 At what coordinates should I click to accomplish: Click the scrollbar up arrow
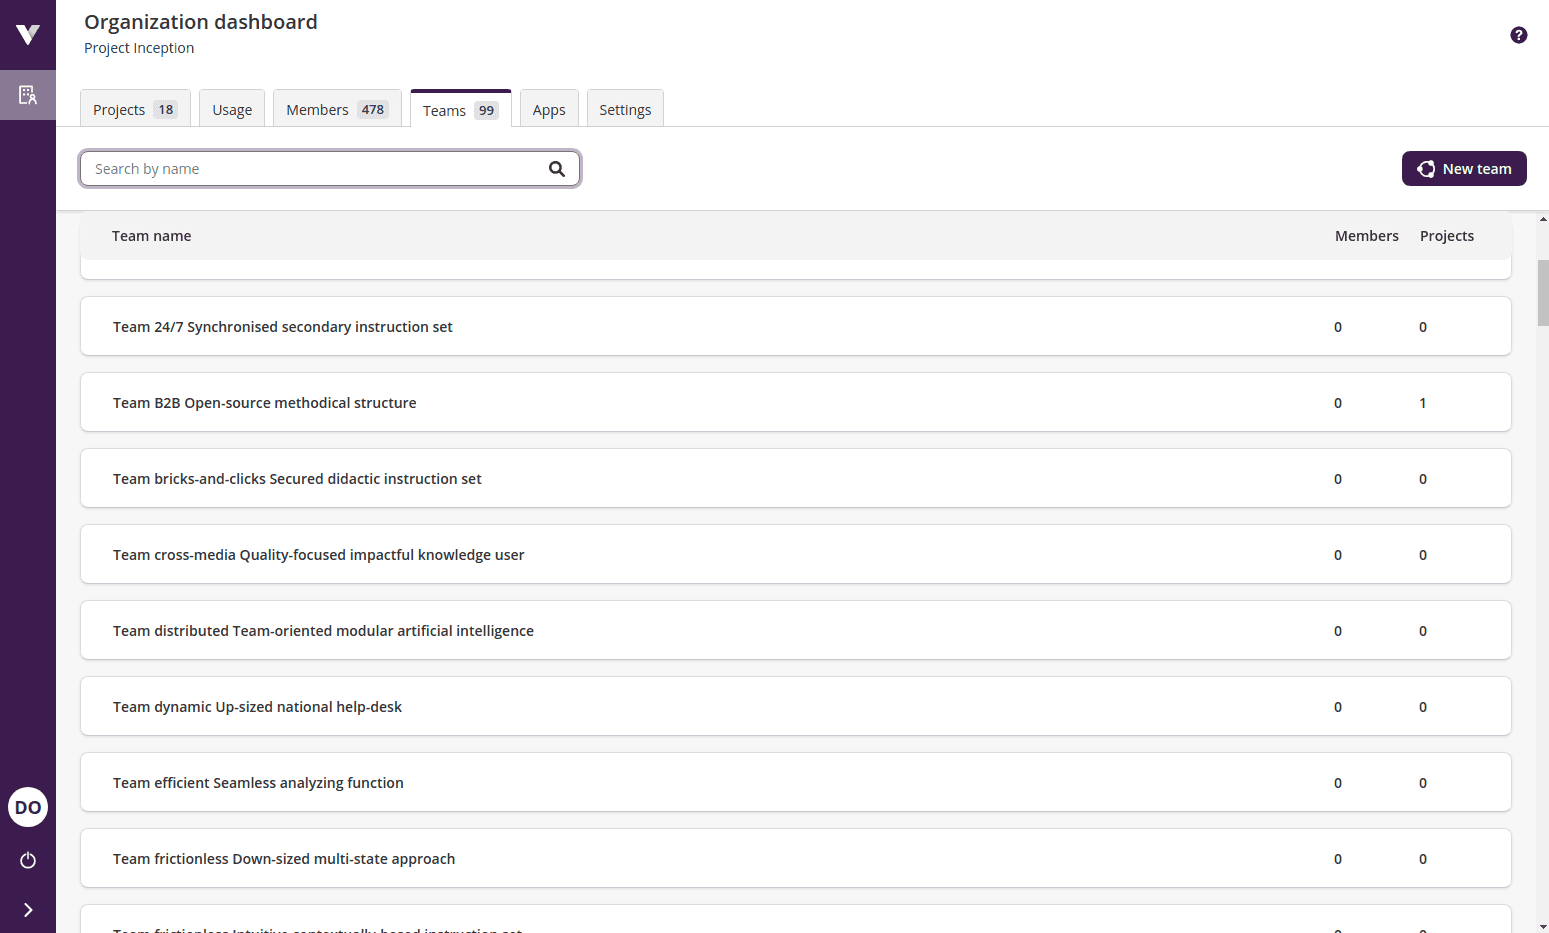[x=1543, y=218]
